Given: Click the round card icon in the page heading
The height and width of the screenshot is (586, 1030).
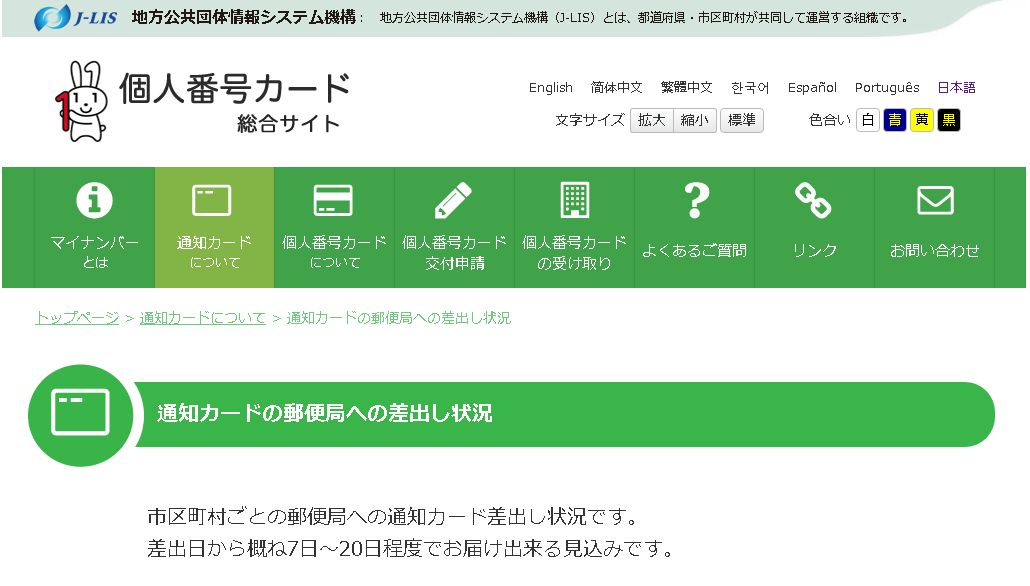Looking at the screenshot, I should pos(81,415).
